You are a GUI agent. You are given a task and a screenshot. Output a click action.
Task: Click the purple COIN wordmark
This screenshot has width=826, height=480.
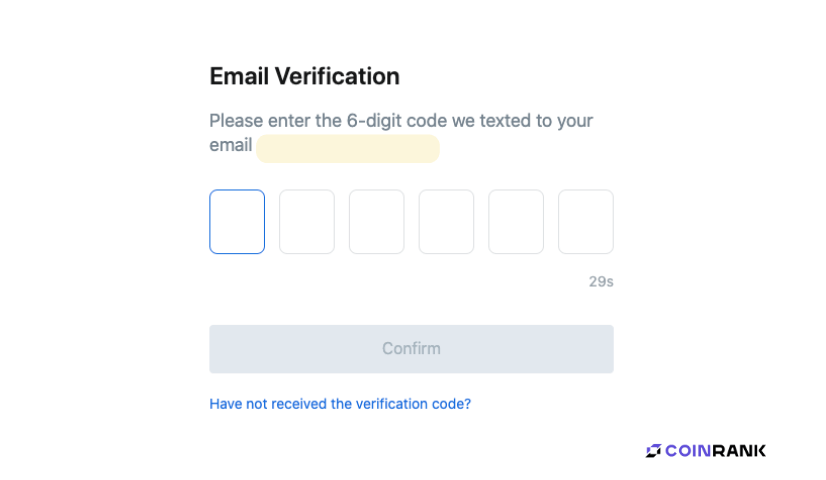(689, 451)
